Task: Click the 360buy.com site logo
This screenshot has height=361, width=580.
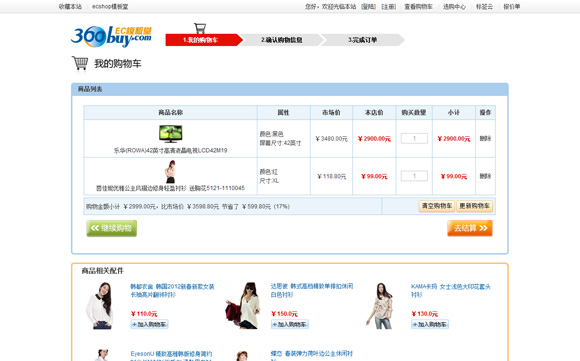Action: click(x=111, y=36)
